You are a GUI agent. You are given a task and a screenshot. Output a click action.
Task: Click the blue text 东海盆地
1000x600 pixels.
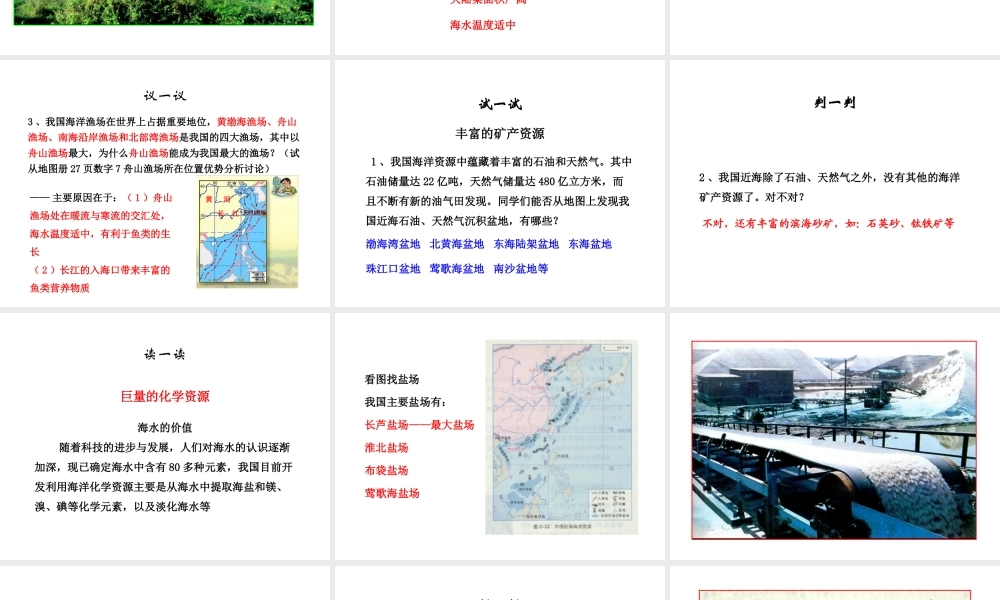(x=590, y=244)
